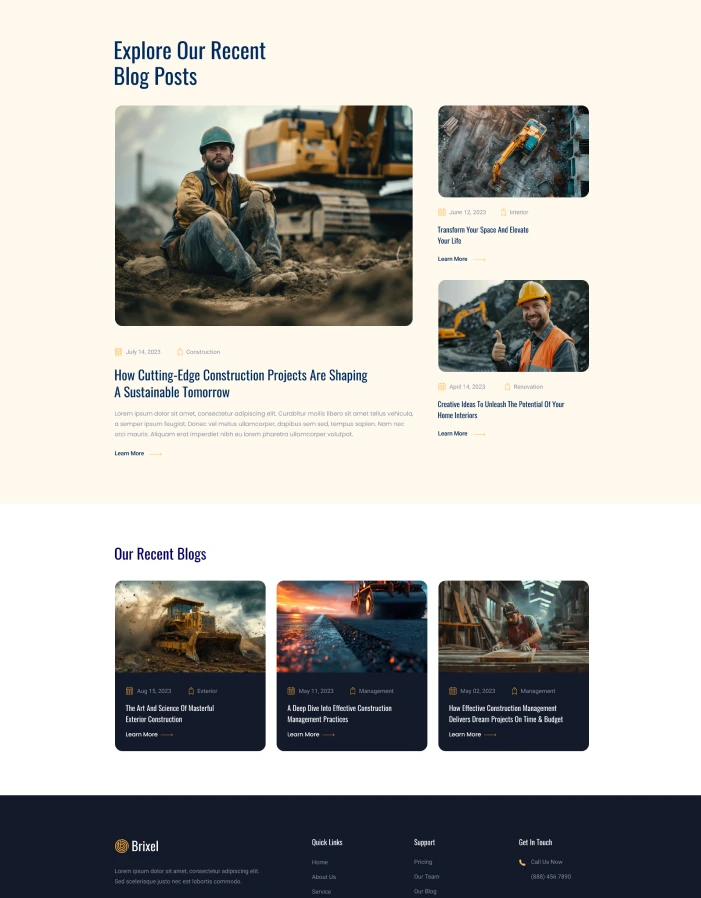Open 'How Effective Construction Management Delivers' title

click(506, 714)
